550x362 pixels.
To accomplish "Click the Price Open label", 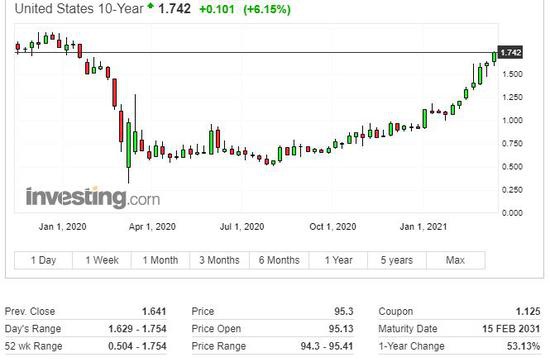I will (x=216, y=329).
